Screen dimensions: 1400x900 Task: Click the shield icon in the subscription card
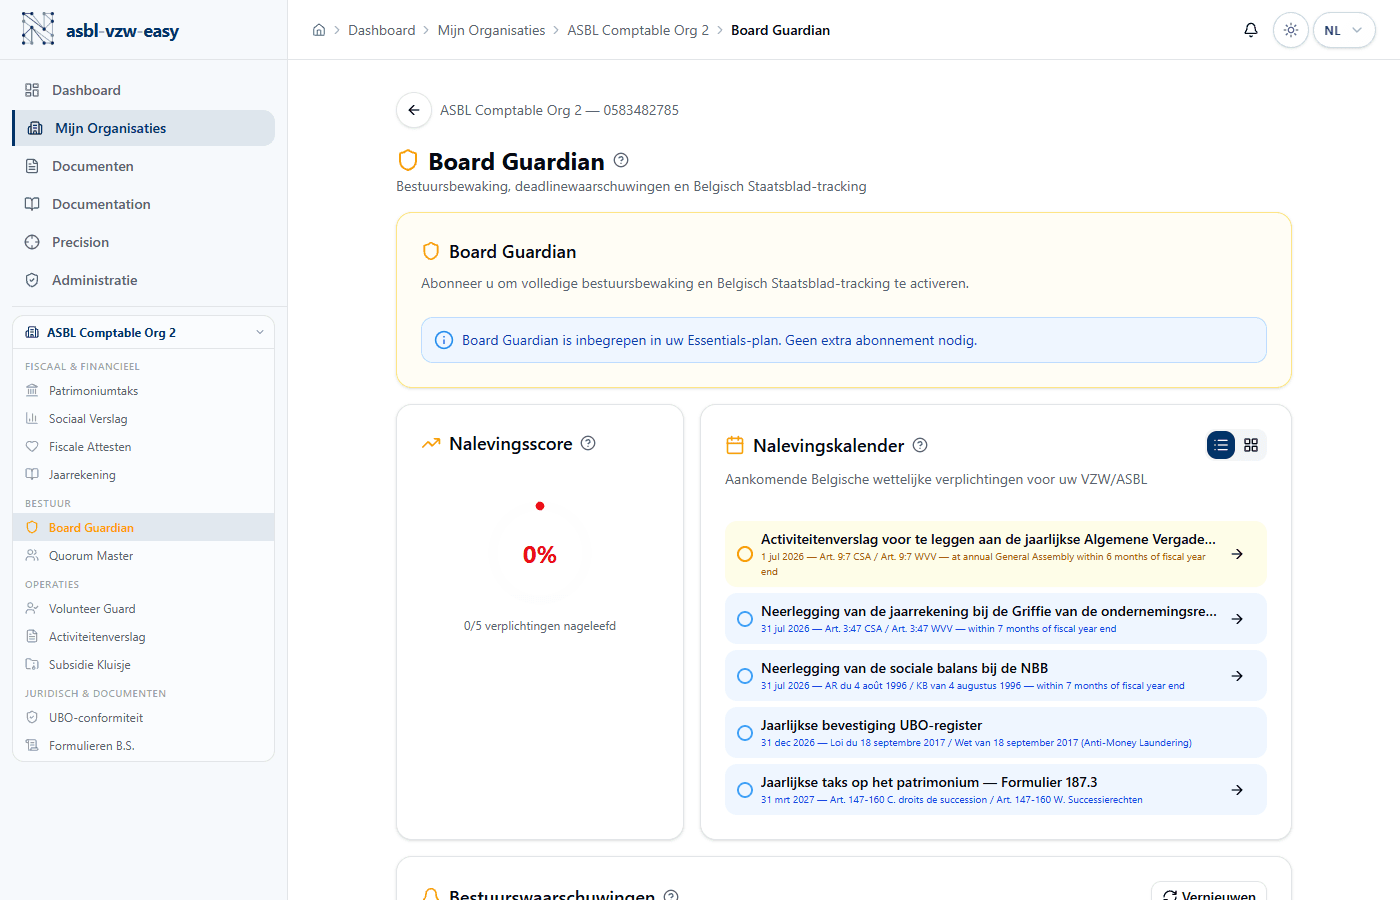(x=431, y=251)
